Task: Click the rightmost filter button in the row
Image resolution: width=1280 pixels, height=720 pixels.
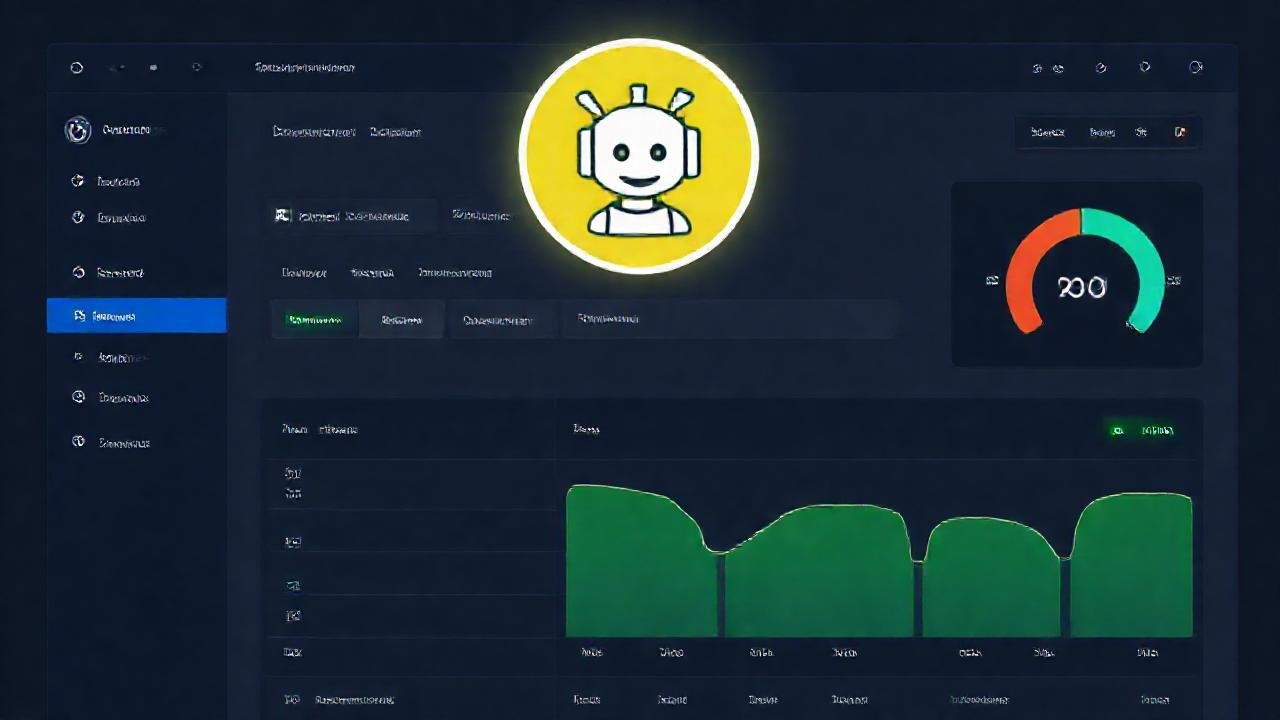Action: 607,319
